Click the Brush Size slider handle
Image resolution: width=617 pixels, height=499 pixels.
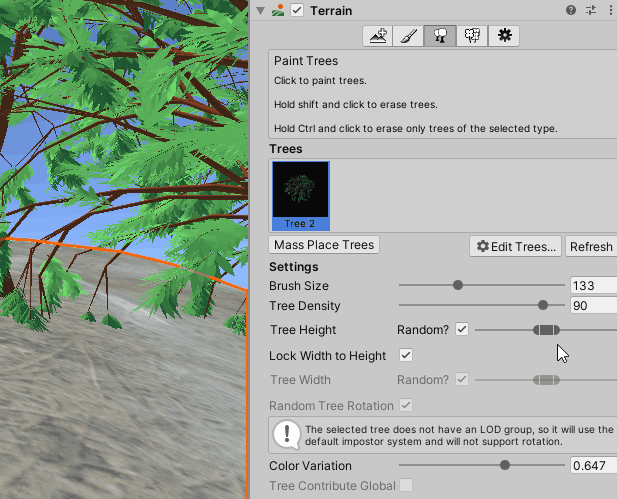458,285
